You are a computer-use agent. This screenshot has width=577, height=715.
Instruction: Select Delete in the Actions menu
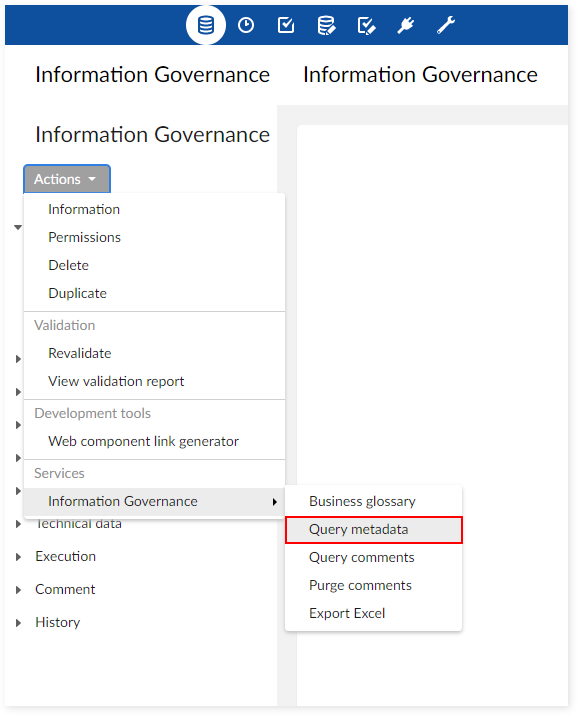tap(155, 265)
